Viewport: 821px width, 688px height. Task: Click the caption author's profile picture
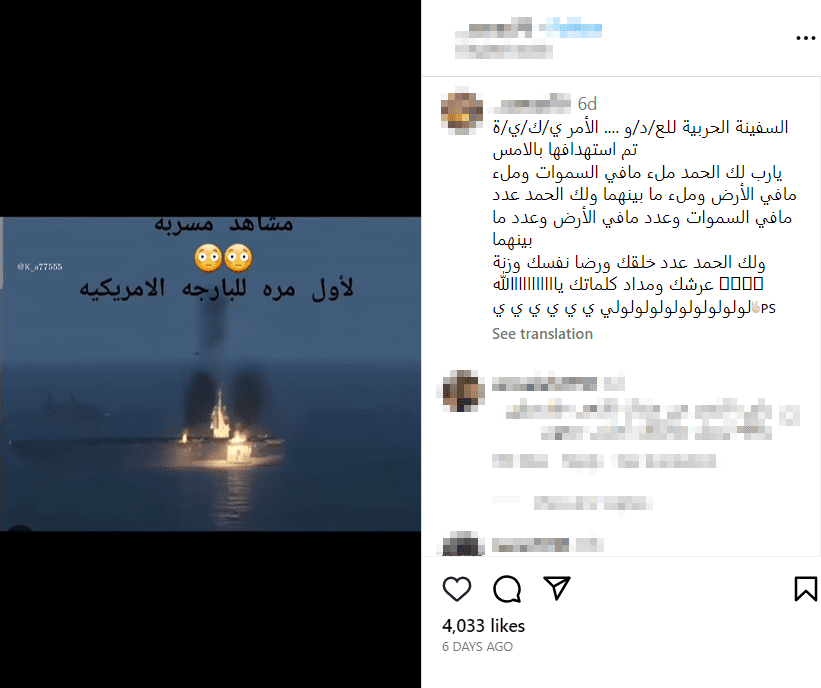pyautogui.click(x=462, y=110)
